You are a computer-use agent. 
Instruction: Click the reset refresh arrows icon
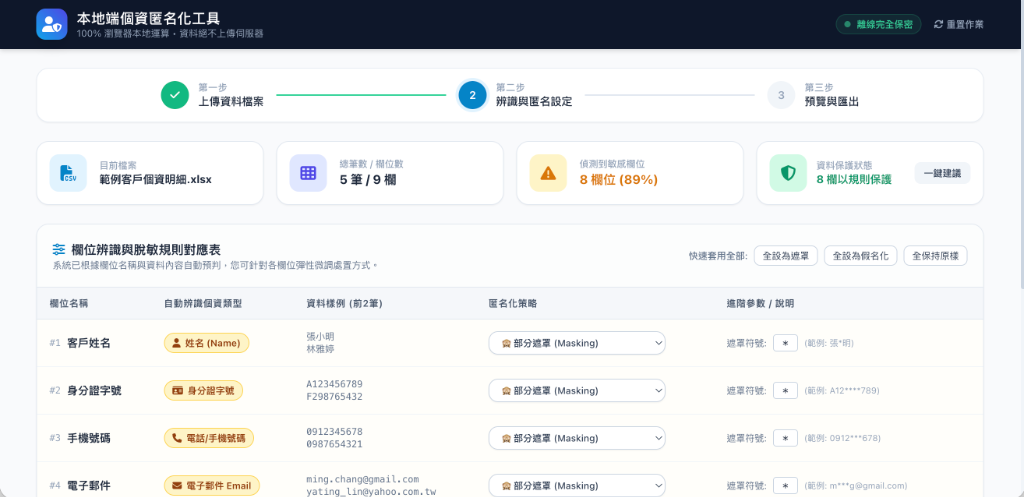point(938,24)
